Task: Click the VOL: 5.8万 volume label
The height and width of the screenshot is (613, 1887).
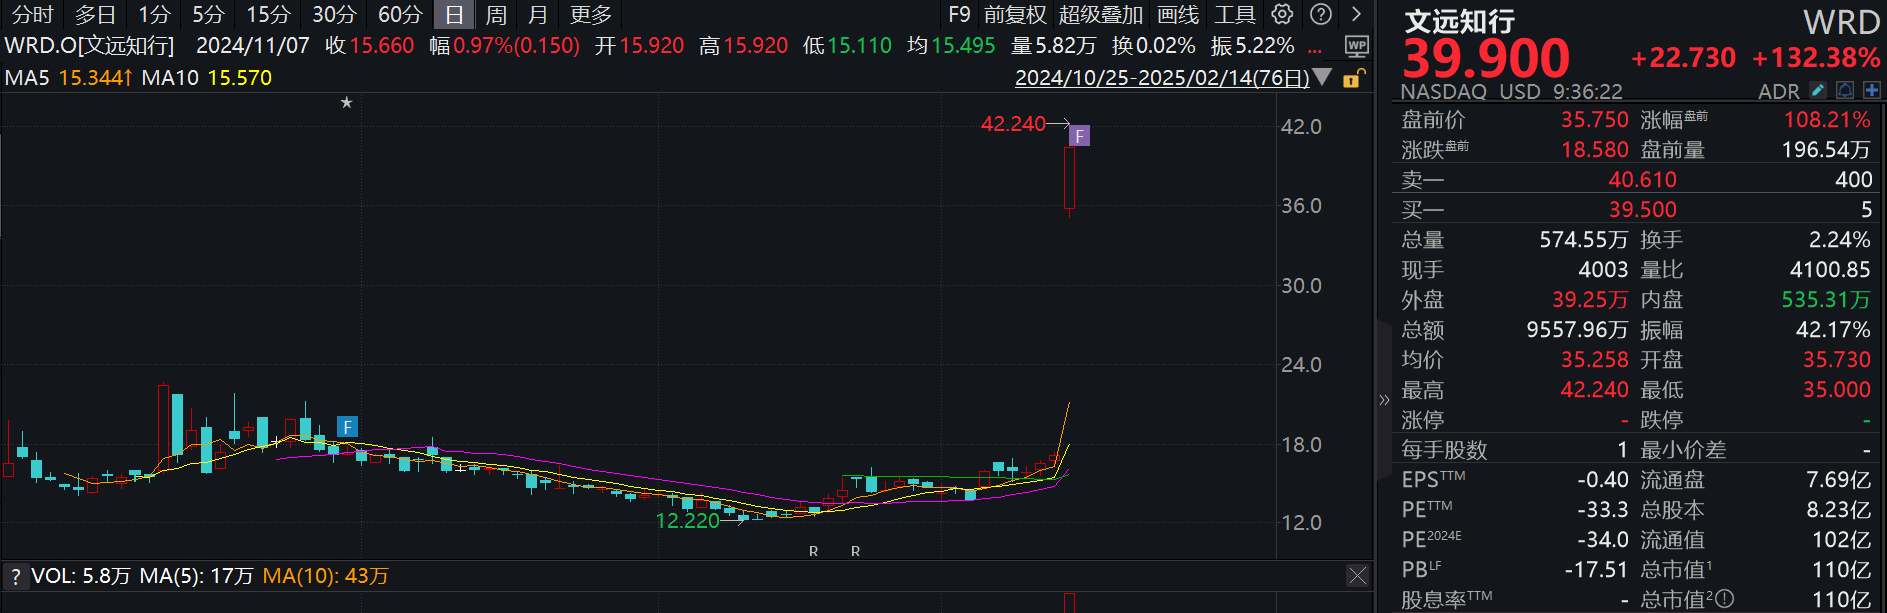Action: [x=81, y=576]
